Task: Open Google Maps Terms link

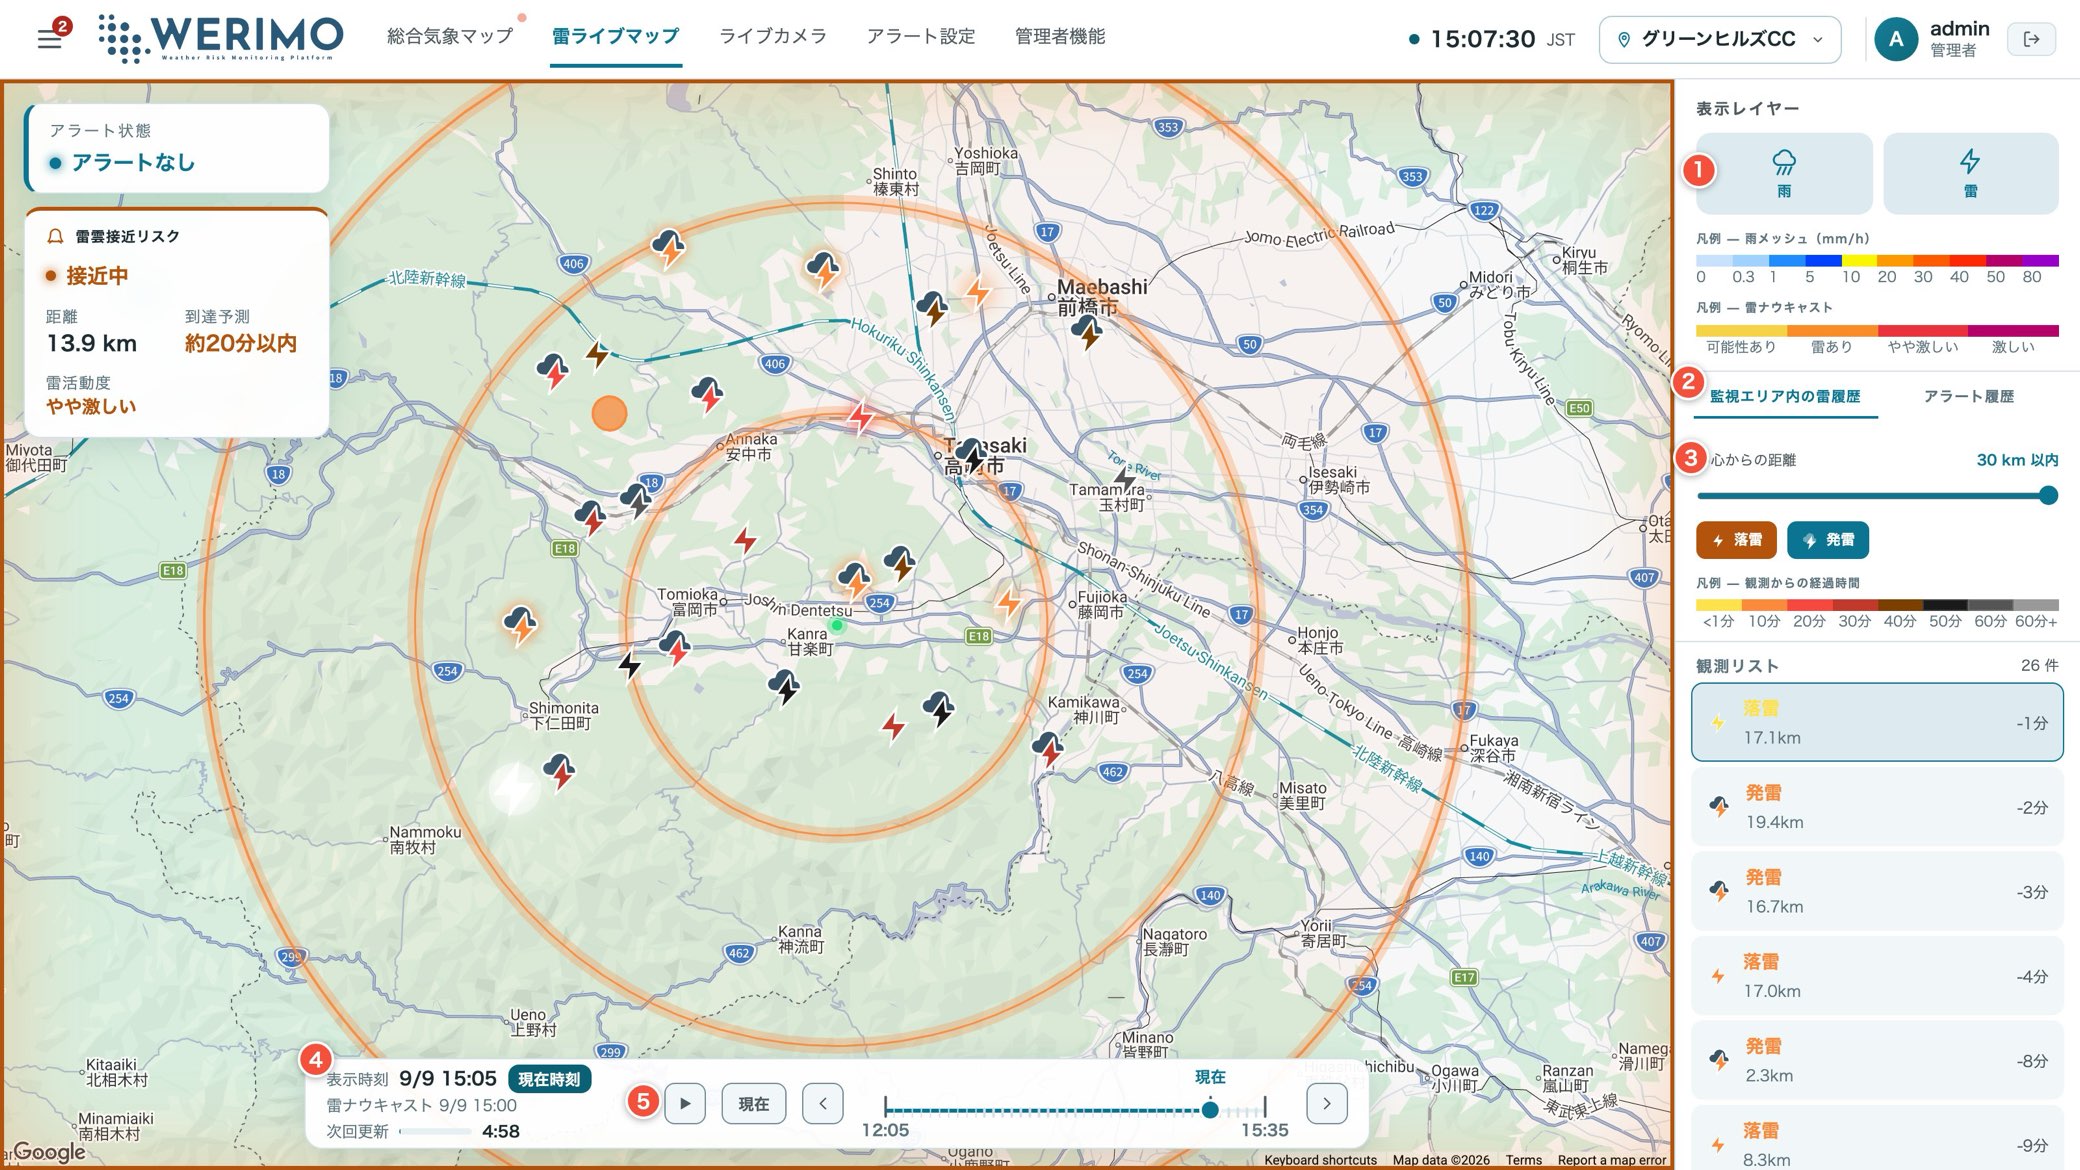Action: point(1523,1160)
